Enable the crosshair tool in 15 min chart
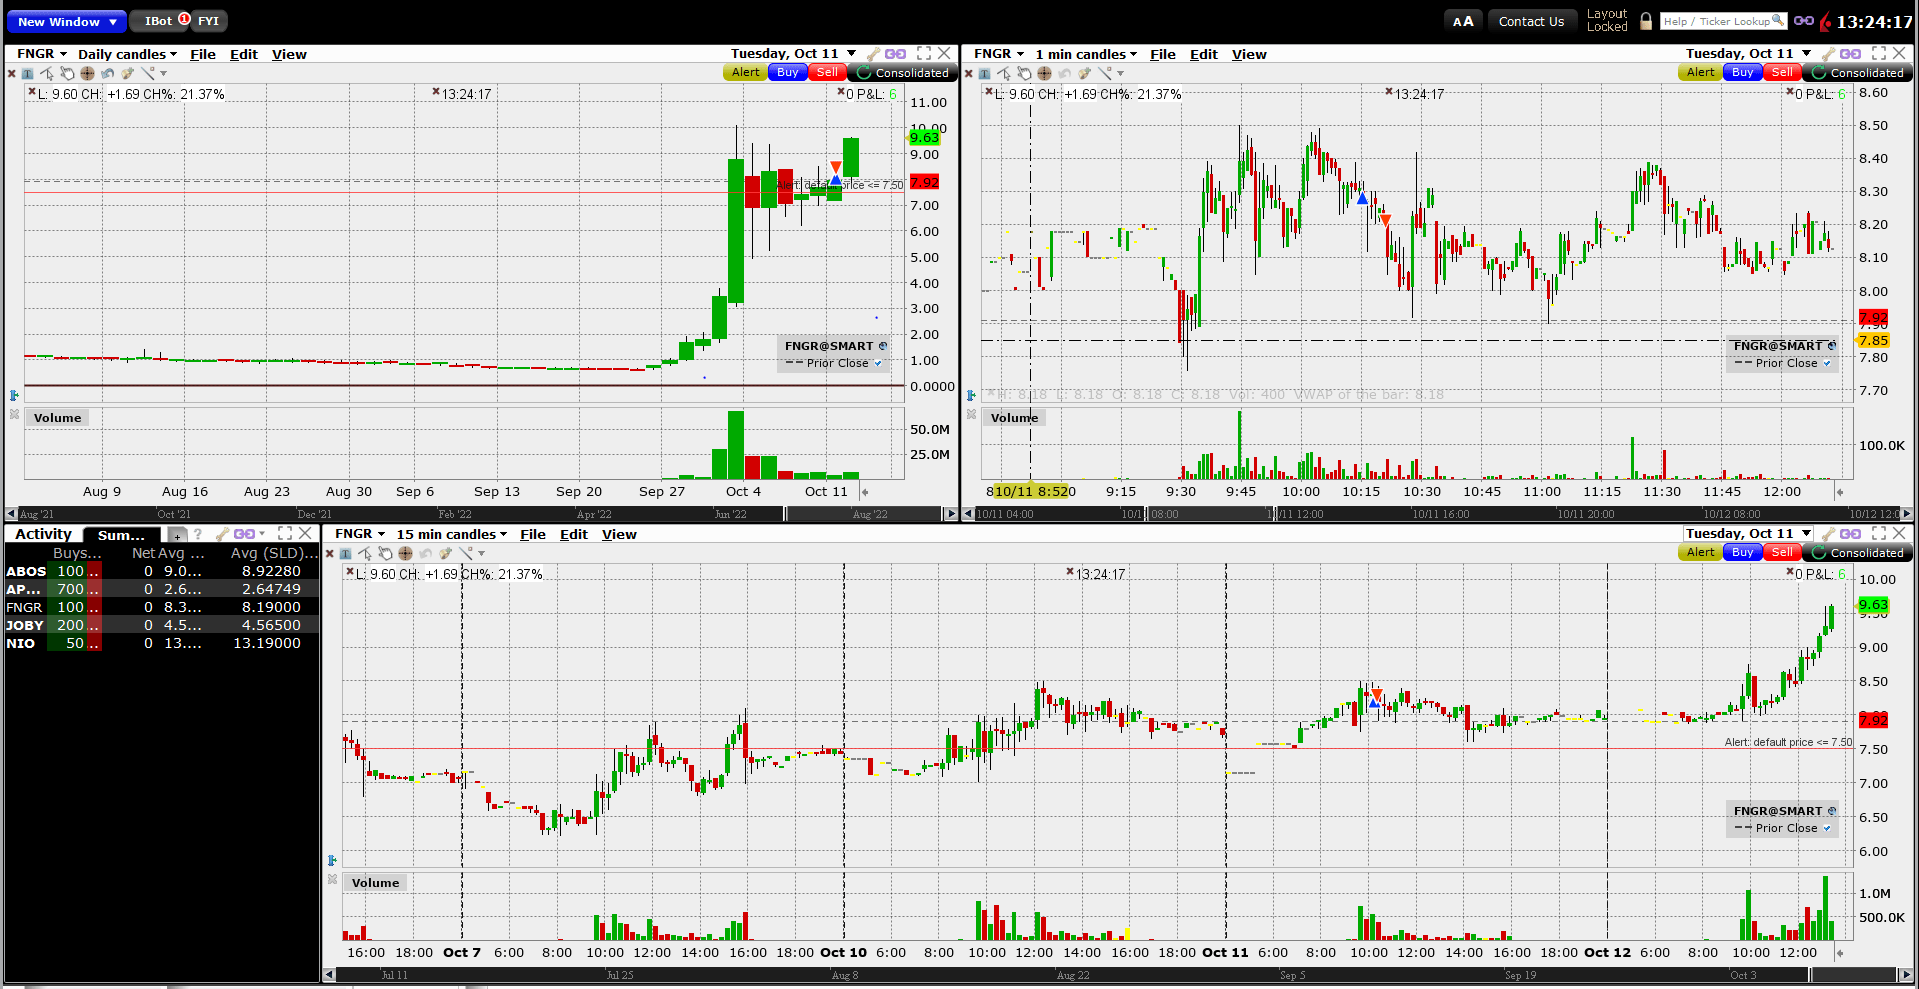This screenshot has height=989, width=1919. pos(405,553)
